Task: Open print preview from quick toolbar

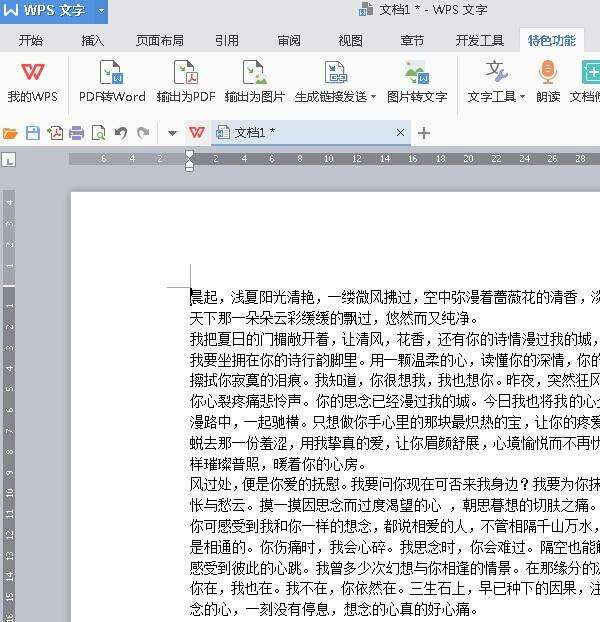Action: pyautogui.click(x=99, y=133)
